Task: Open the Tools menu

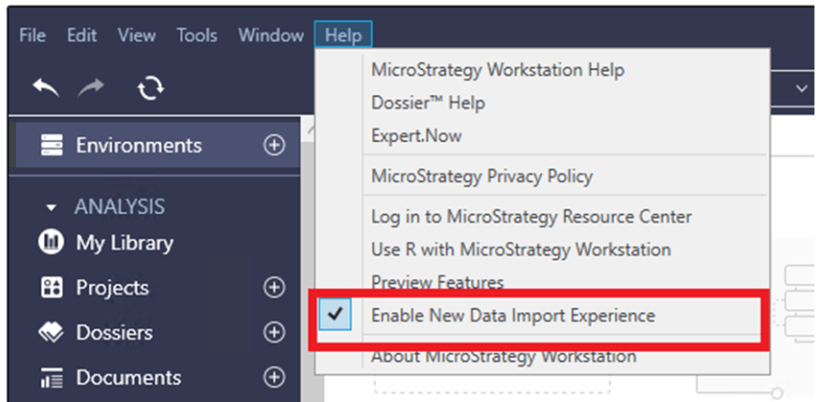Action: point(197,35)
